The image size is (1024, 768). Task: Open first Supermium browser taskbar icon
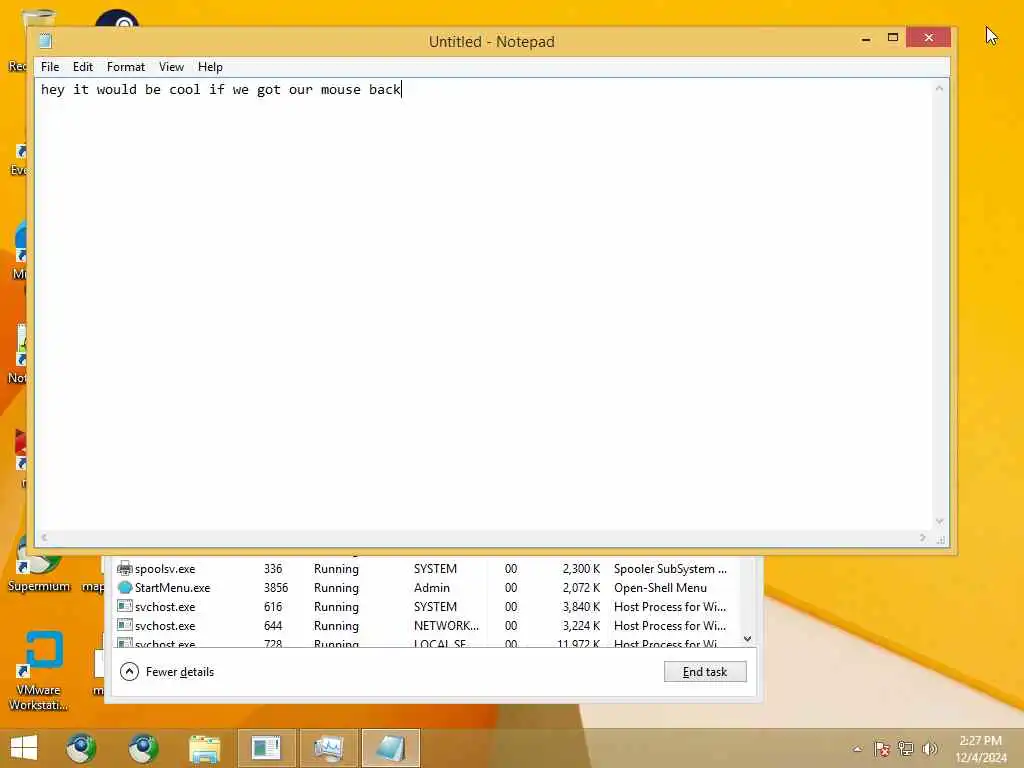pos(81,748)
